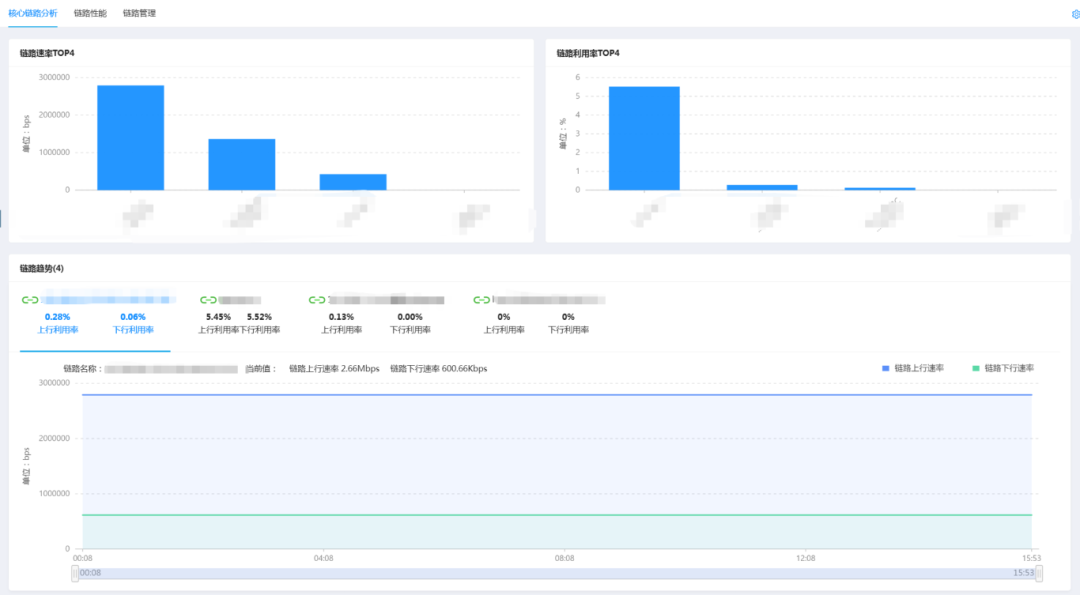
Task: Click right time slider handle at 15:53
Action: coord(1039,573)
